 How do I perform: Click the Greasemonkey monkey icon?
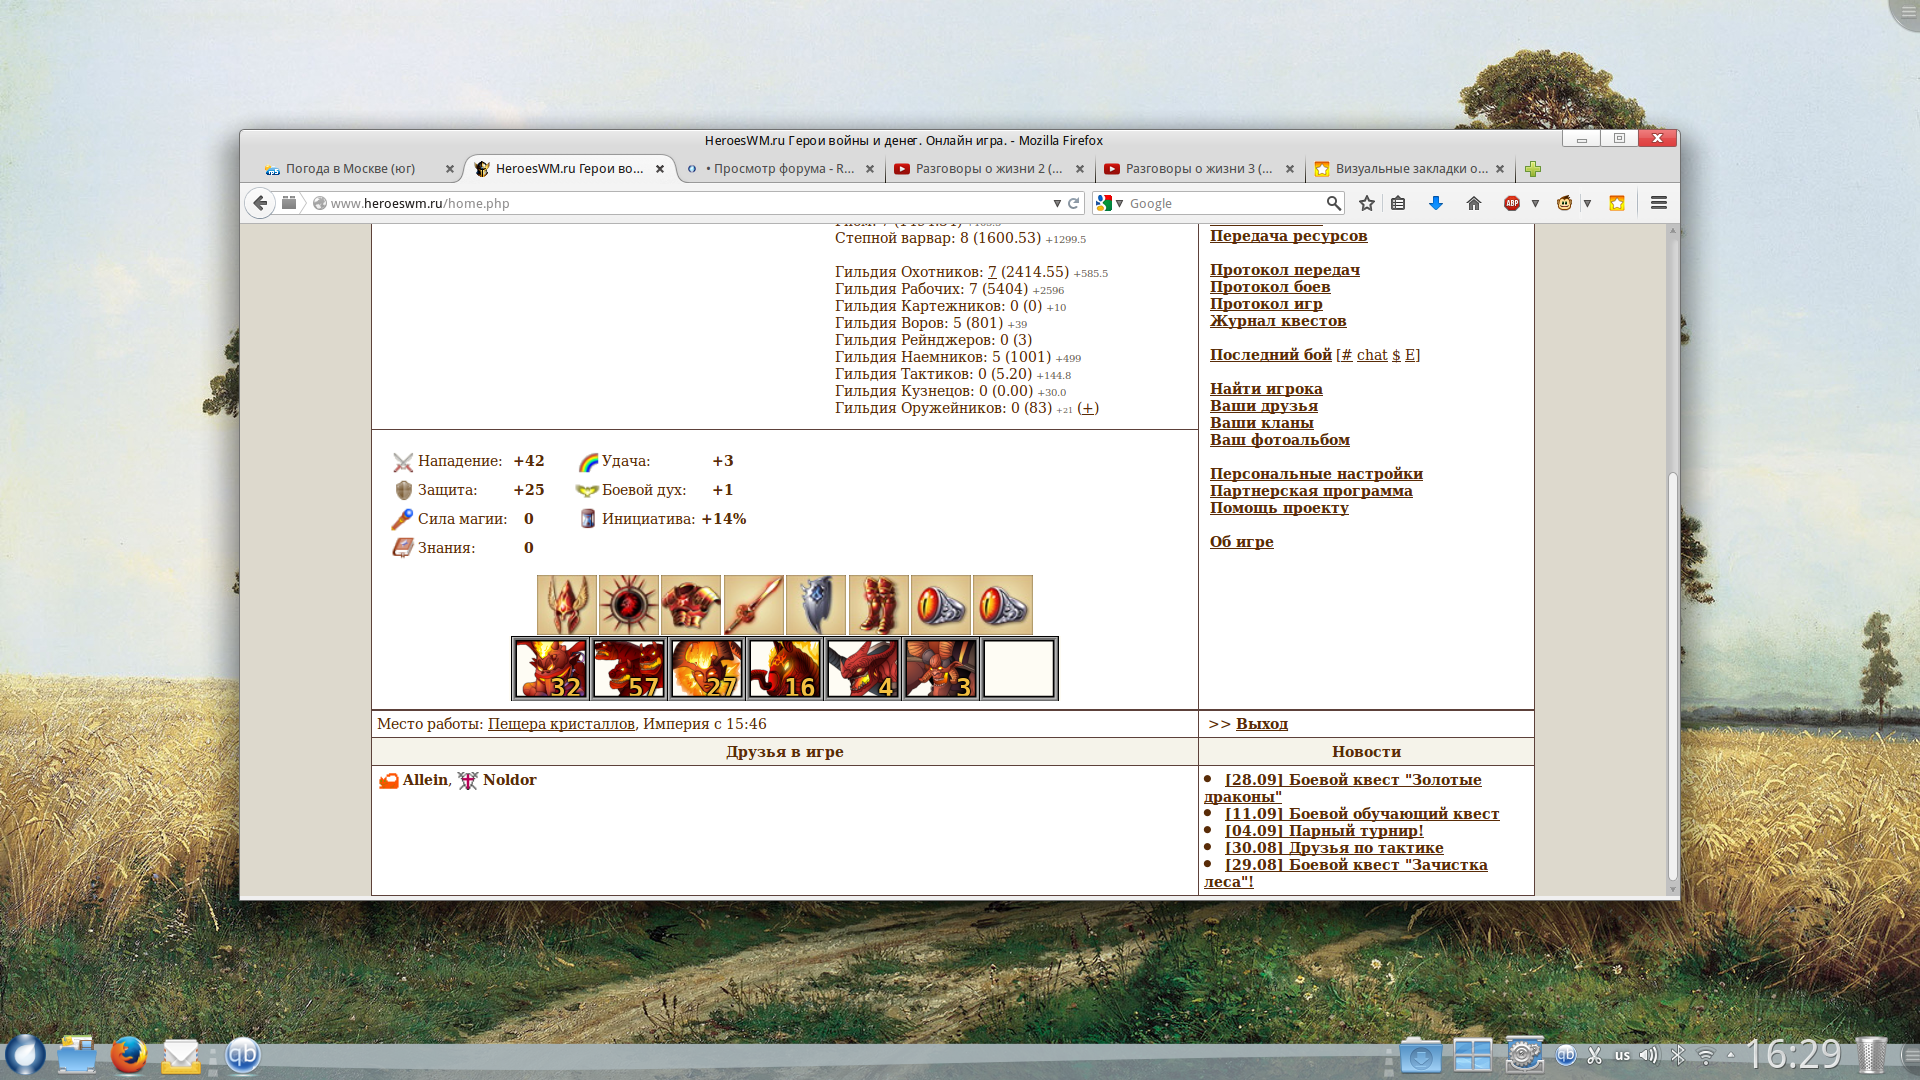pyautogui.click(x=1565, y=203)
